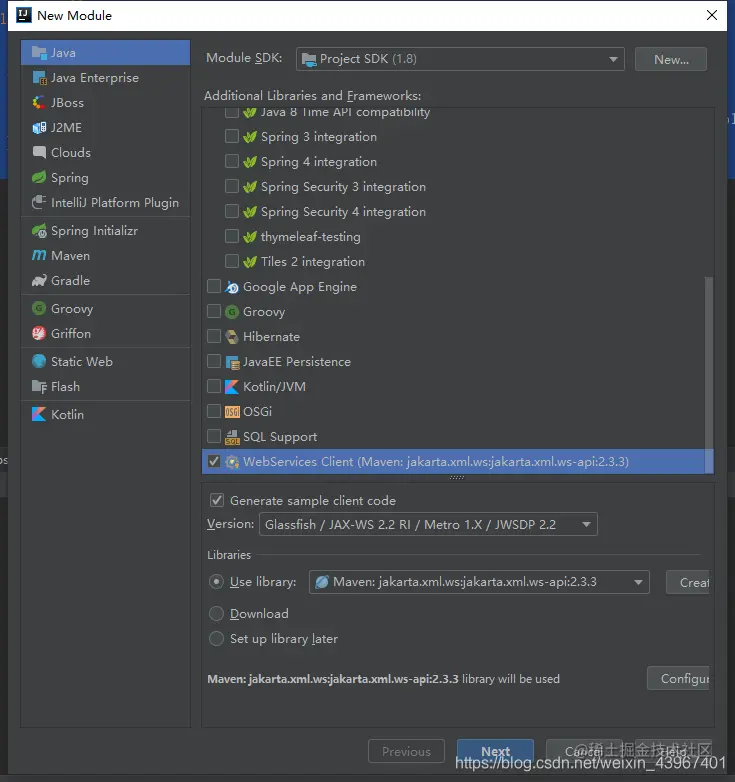Click the Gradle elephant icon

pos(39,280)
